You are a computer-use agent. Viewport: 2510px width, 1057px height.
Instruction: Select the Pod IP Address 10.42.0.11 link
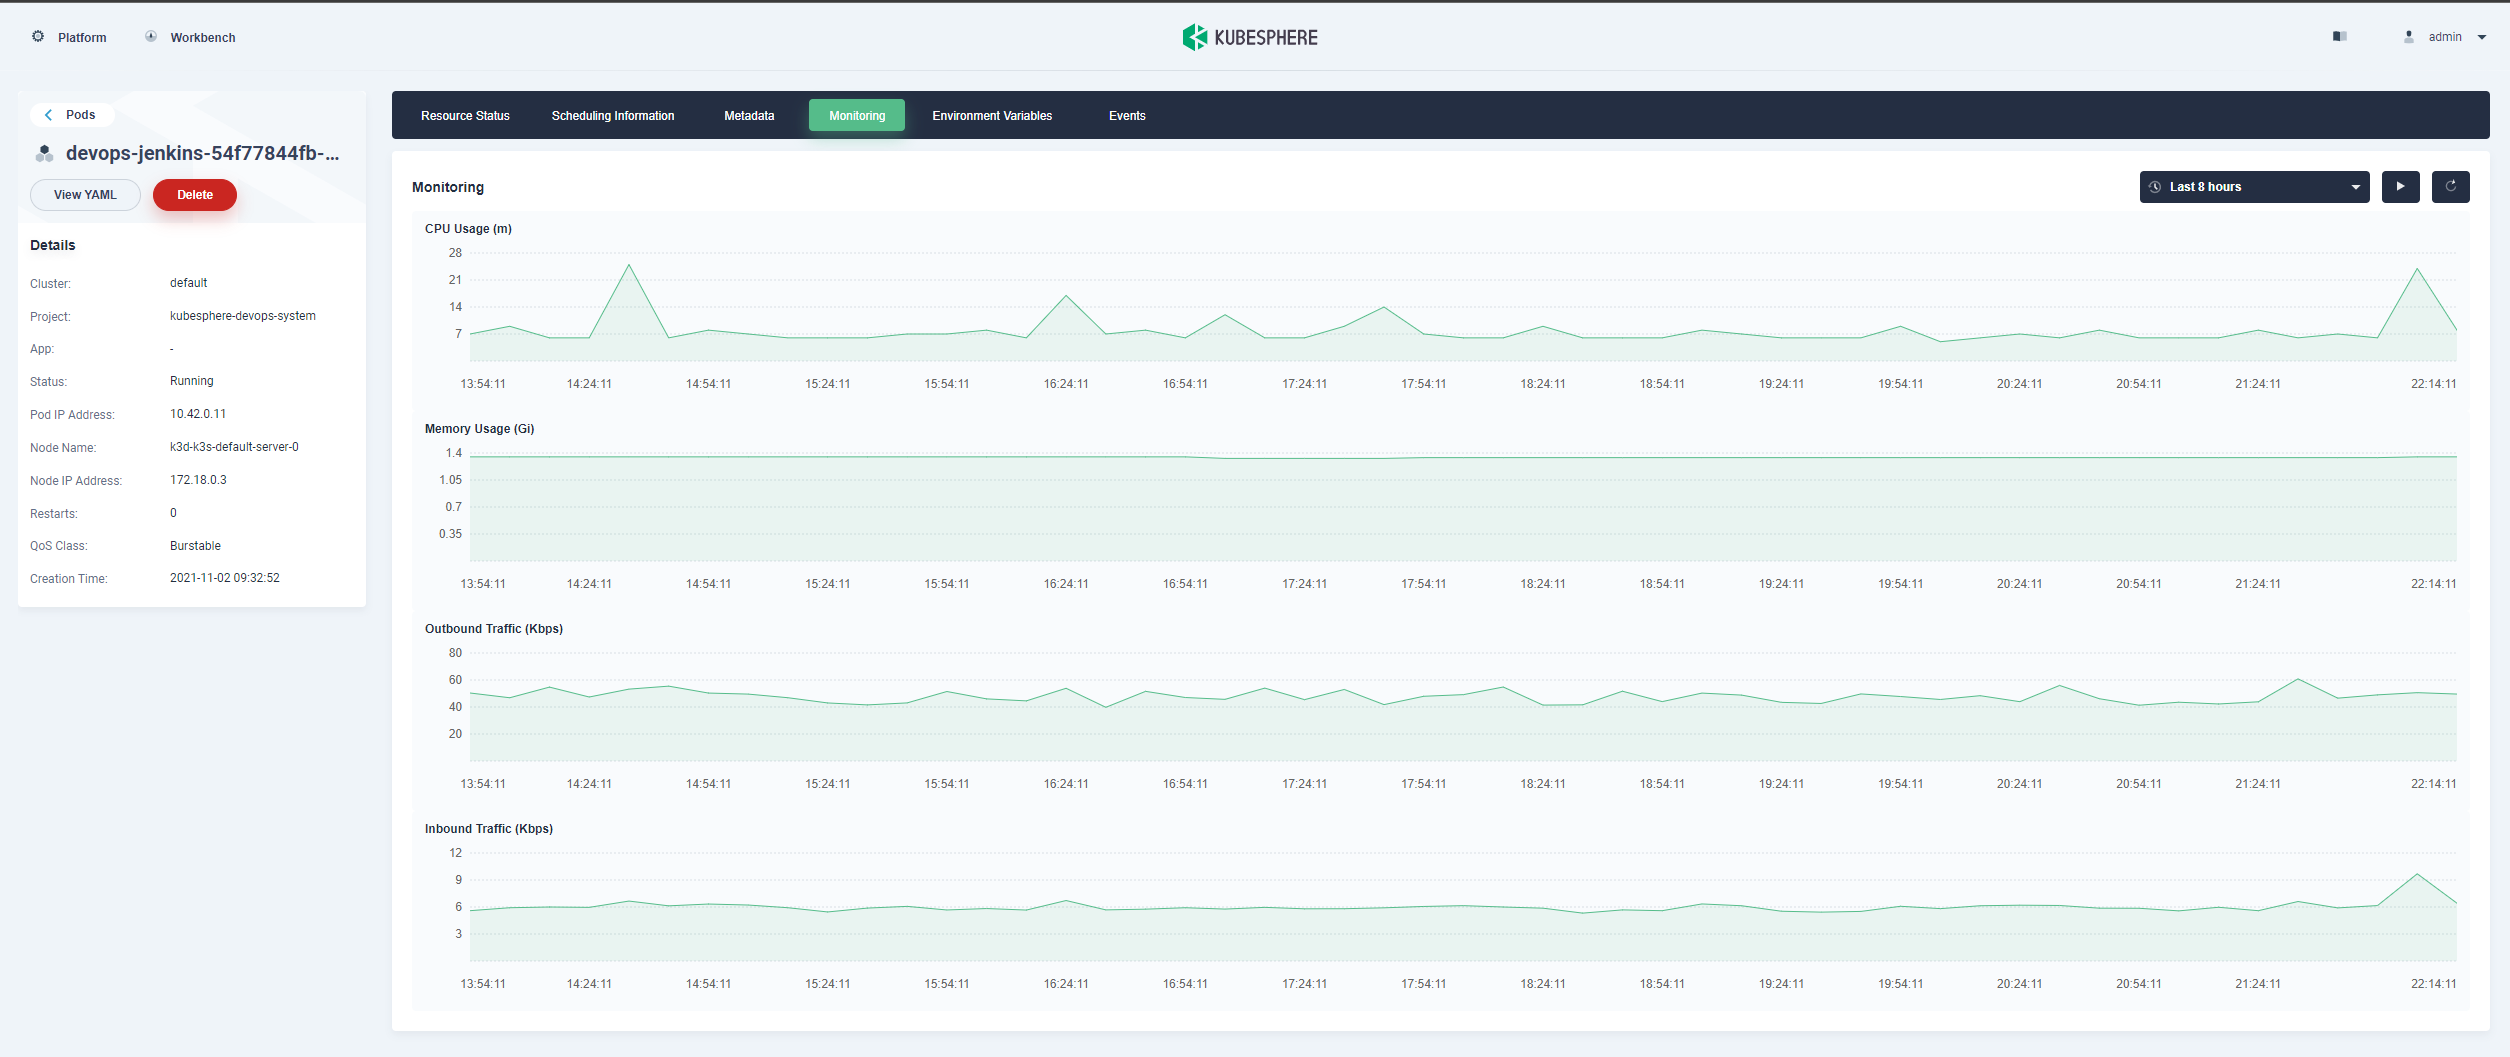[x=198, y=413]
